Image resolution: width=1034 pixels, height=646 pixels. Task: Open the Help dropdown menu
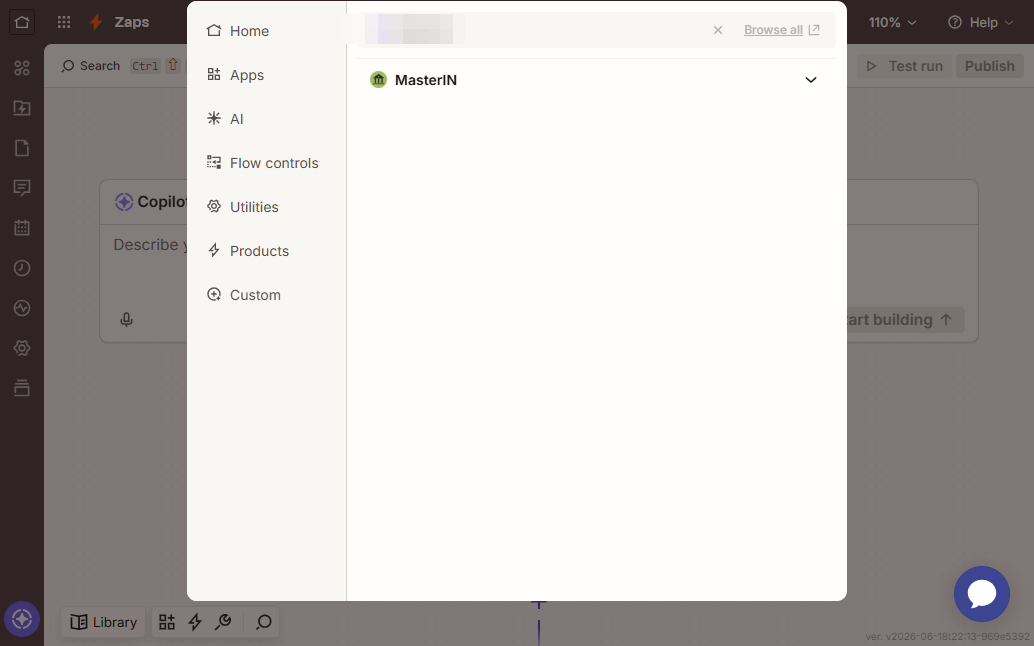tap(980, 22)
